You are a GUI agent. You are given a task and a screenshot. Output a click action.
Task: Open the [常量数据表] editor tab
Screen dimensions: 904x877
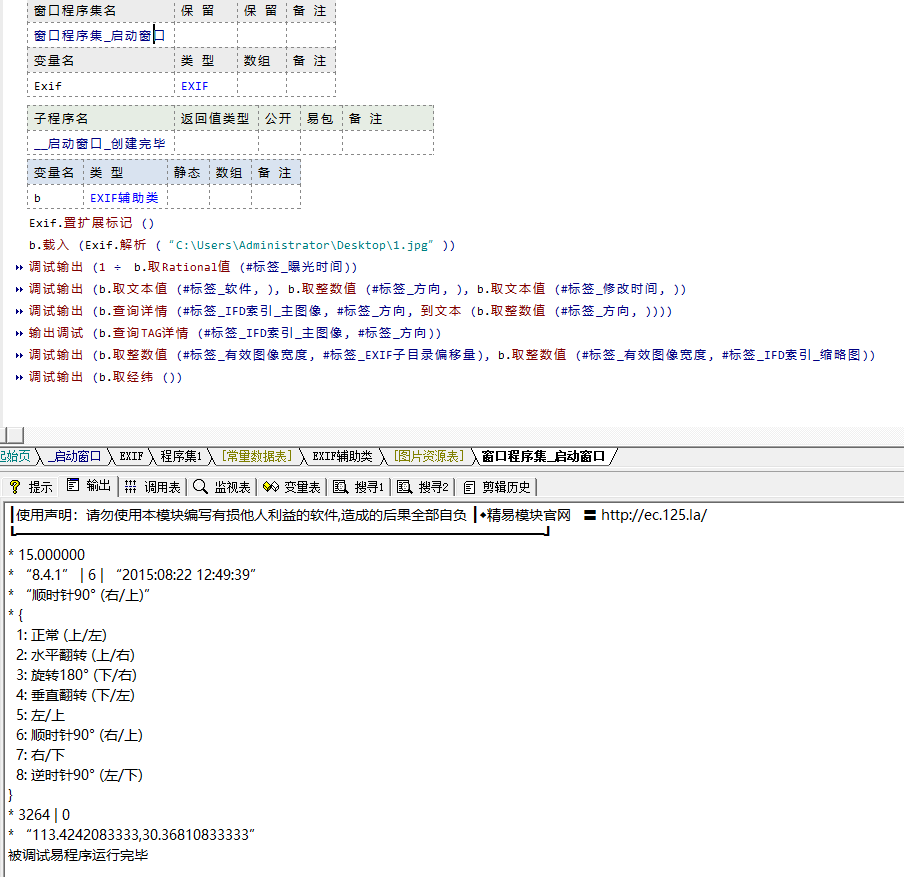(257, 457)
